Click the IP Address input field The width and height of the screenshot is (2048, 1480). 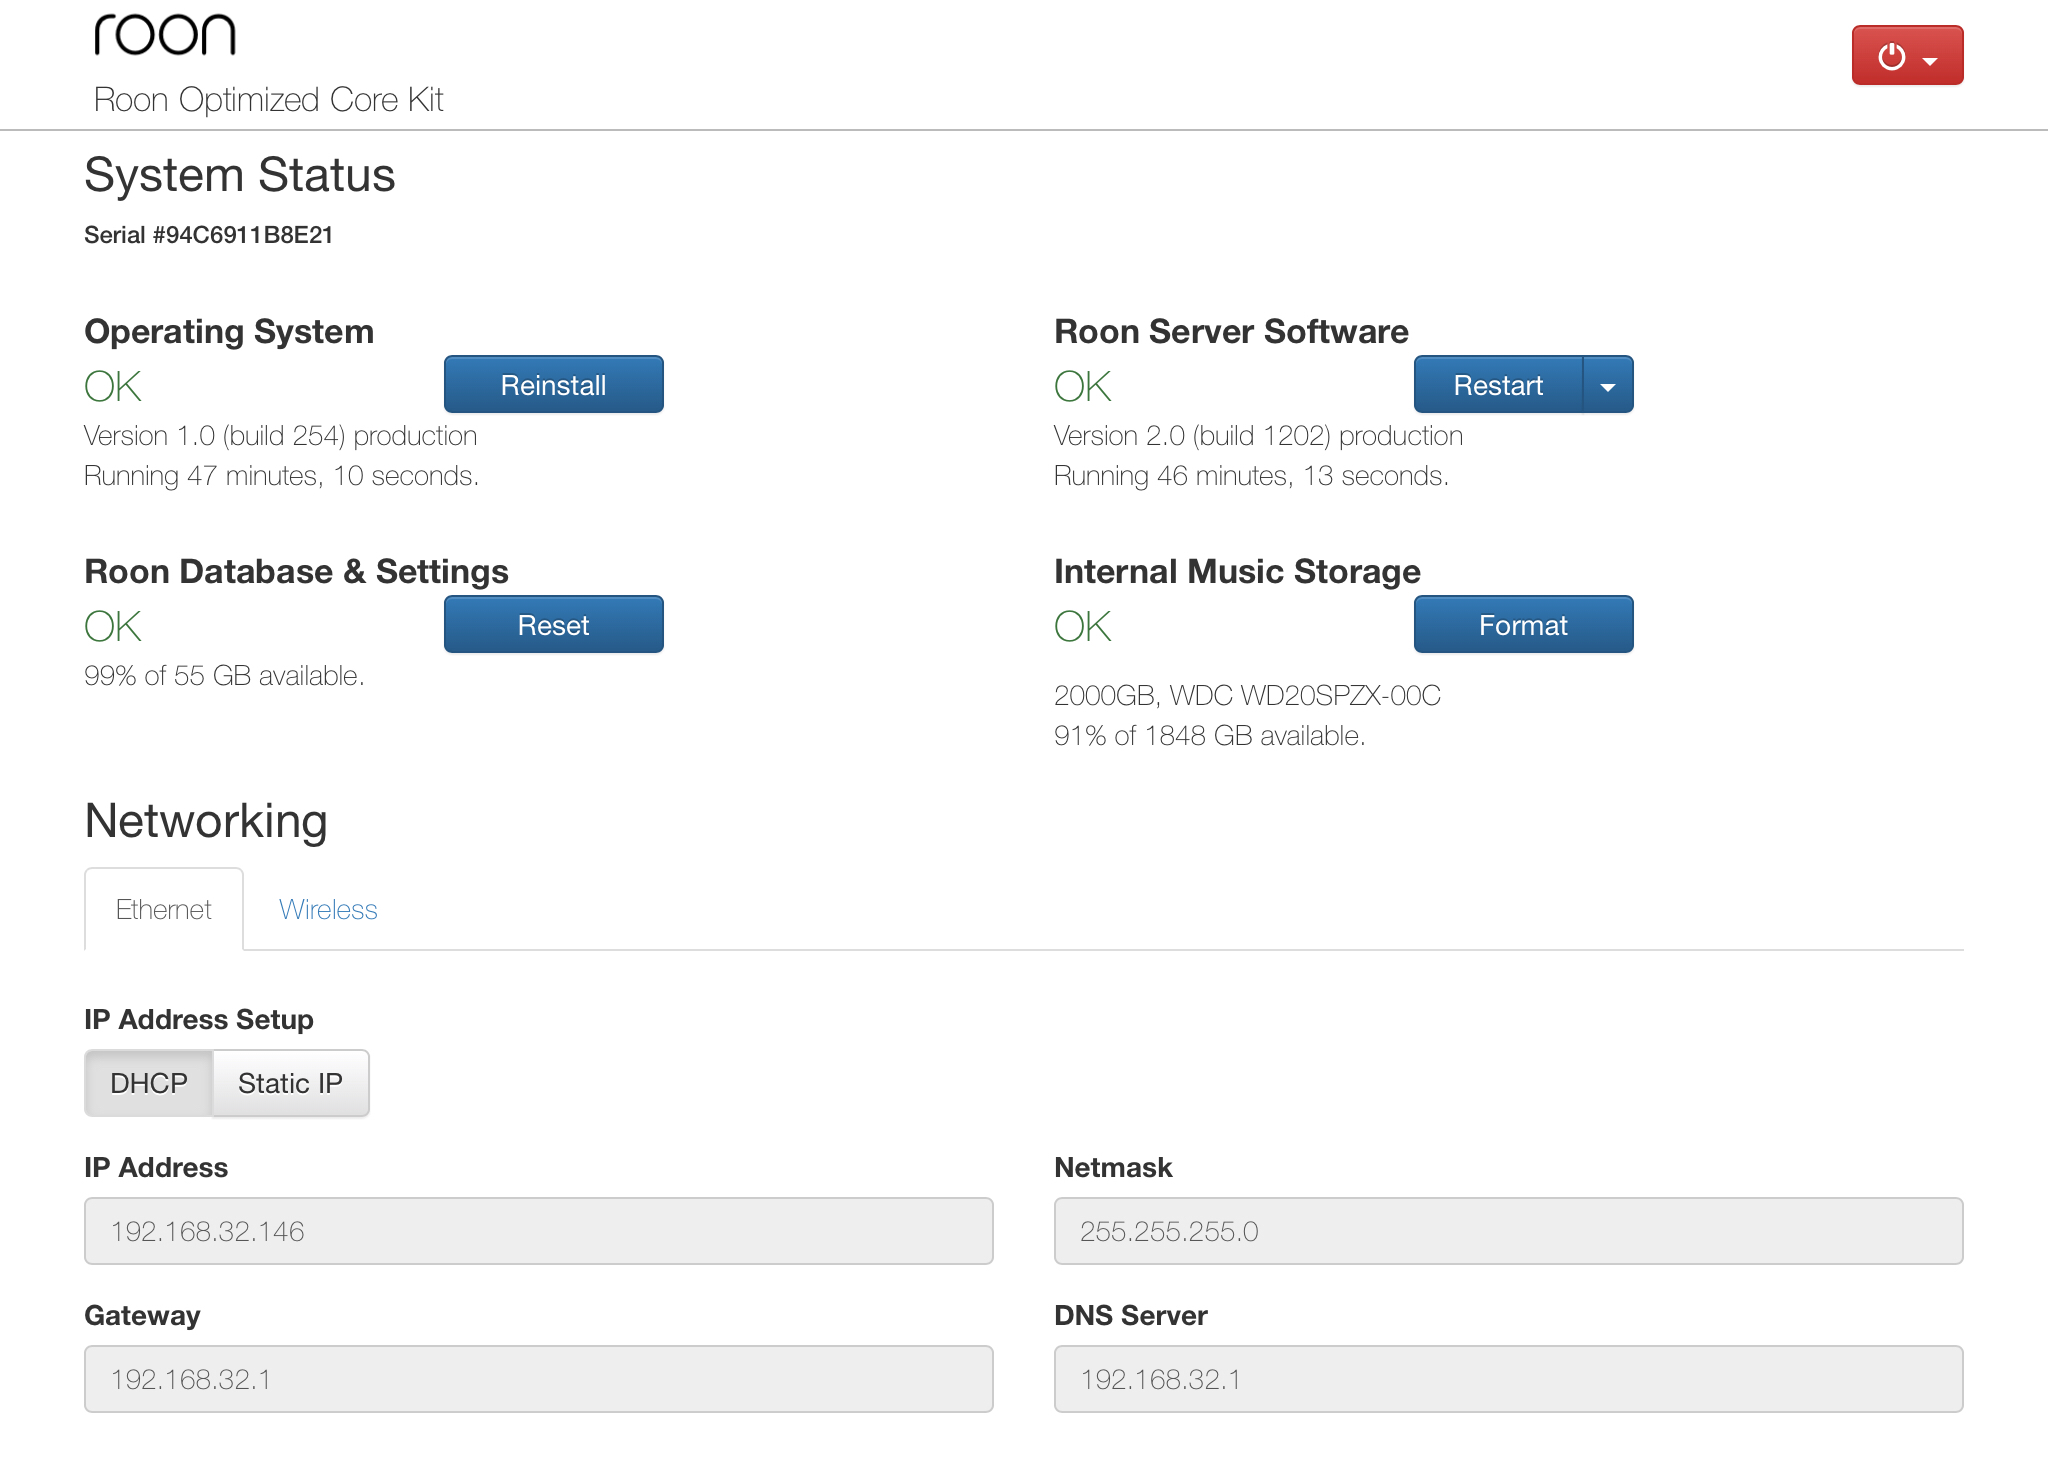[x=538, y=1231]
